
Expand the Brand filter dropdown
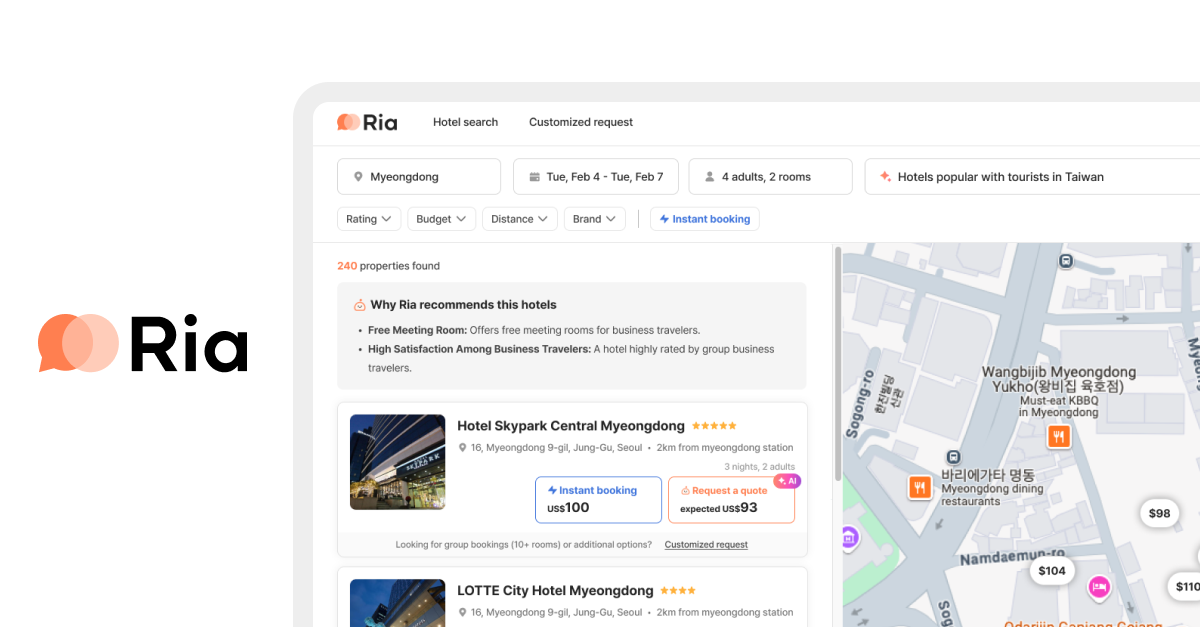click(x=595, y=219)
